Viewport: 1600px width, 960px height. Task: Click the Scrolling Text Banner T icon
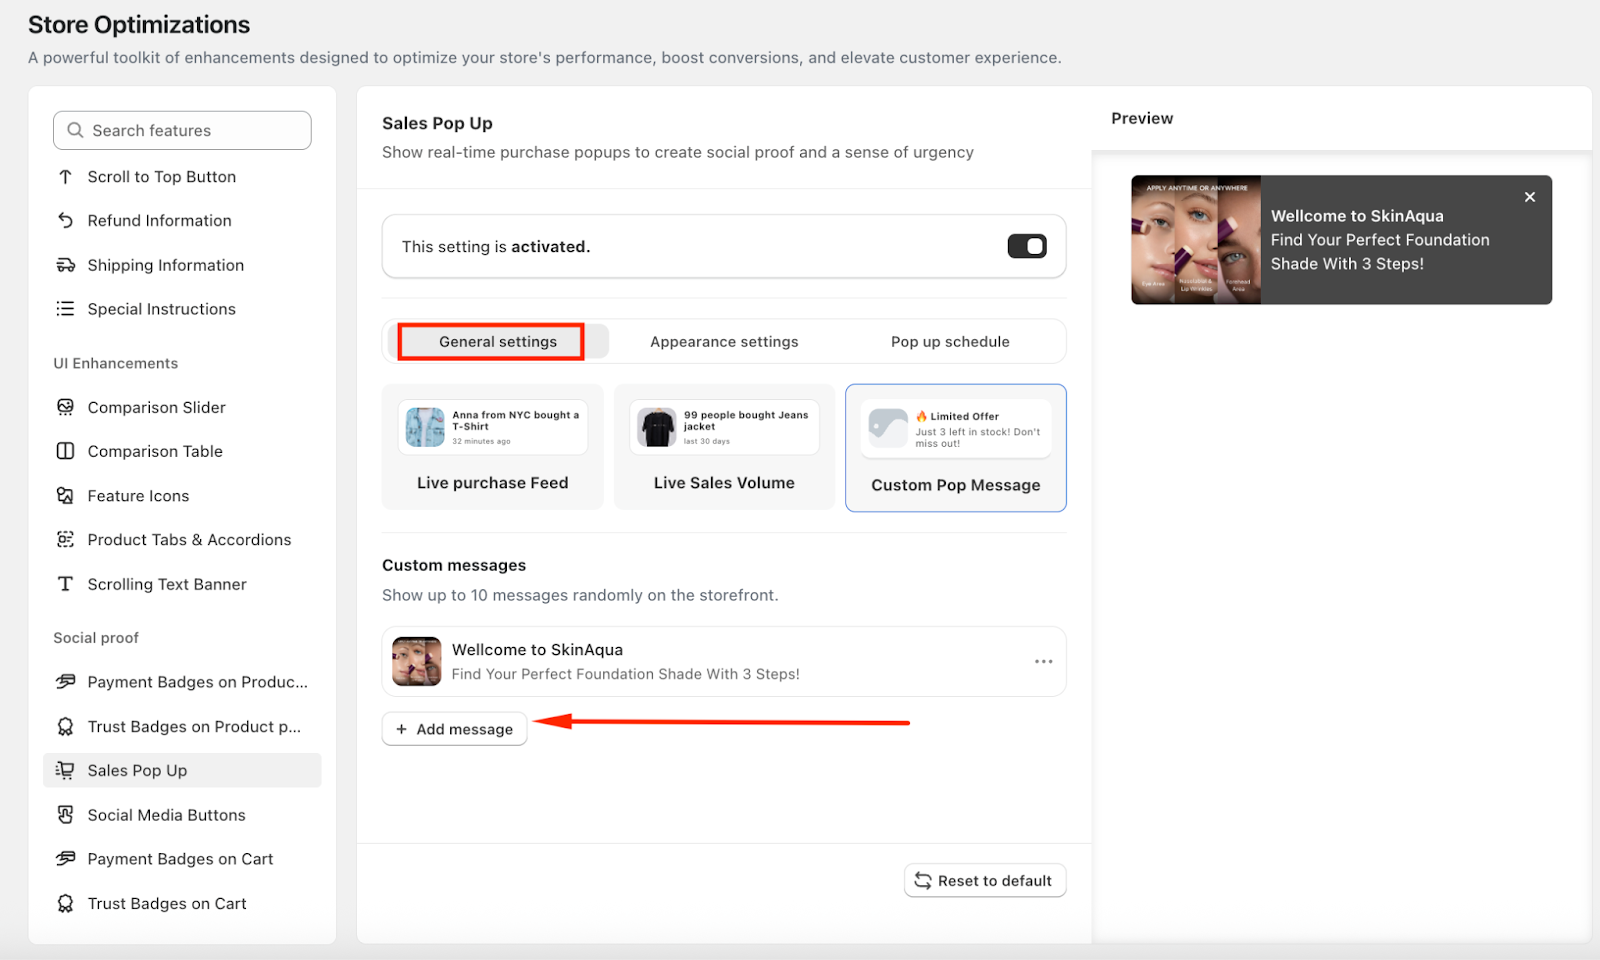(x=65, y=584)
